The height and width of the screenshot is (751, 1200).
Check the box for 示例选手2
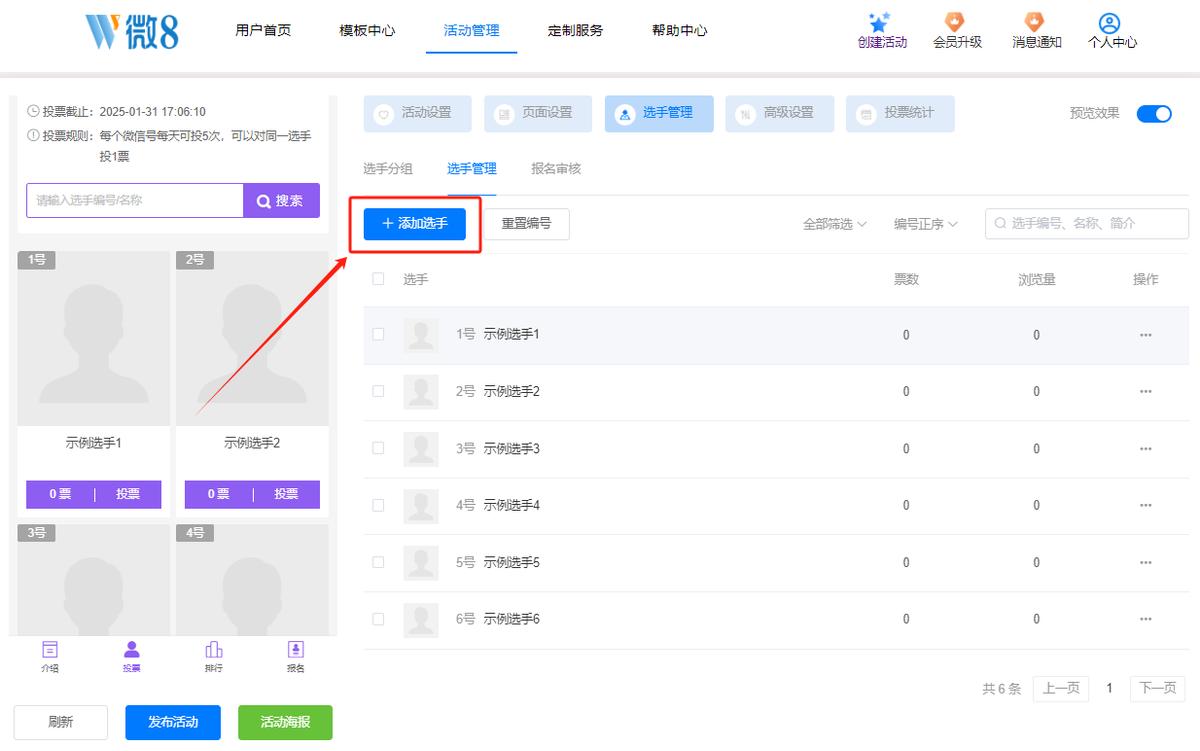click(378, 392)
